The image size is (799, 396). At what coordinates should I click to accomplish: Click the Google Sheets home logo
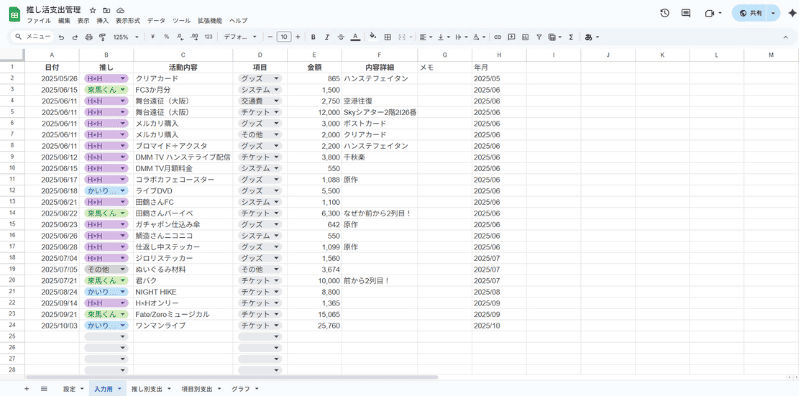14,14
